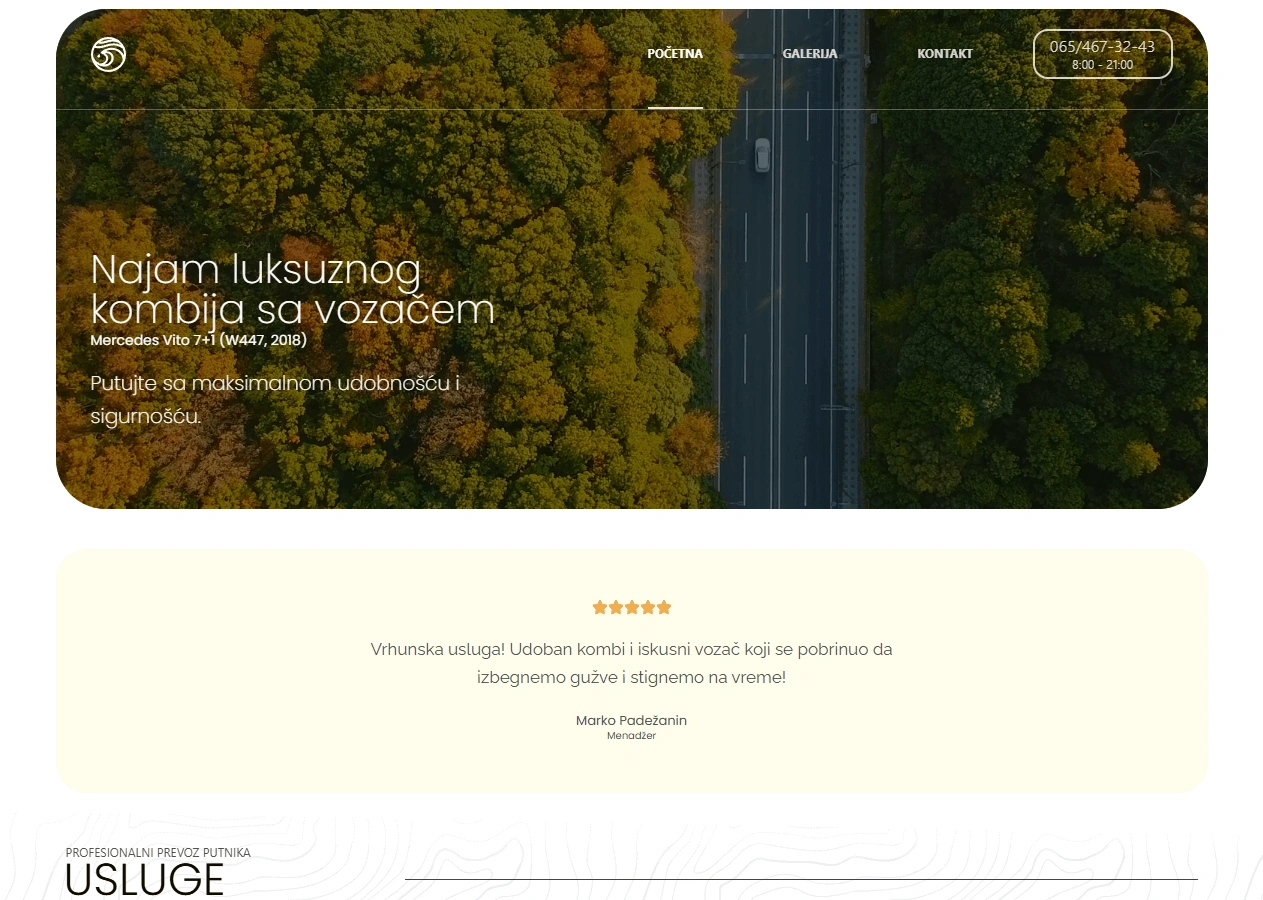The height and width of the screenshot is (900, 1263).
Task: Click the last star in the rating
Action: click(664, 607)
